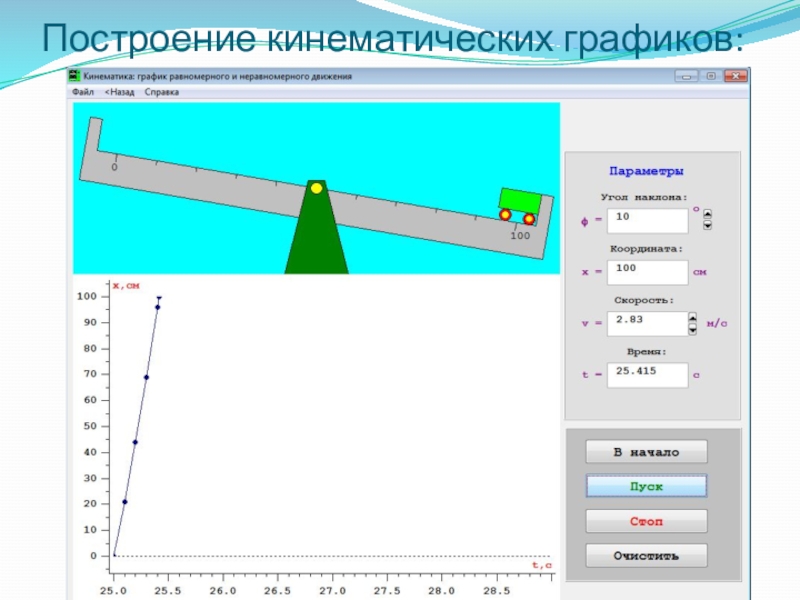Maximize the Кинематика window
Image resolution: width=800 pixels, height=600 pixels.
(x=711, y=76)
